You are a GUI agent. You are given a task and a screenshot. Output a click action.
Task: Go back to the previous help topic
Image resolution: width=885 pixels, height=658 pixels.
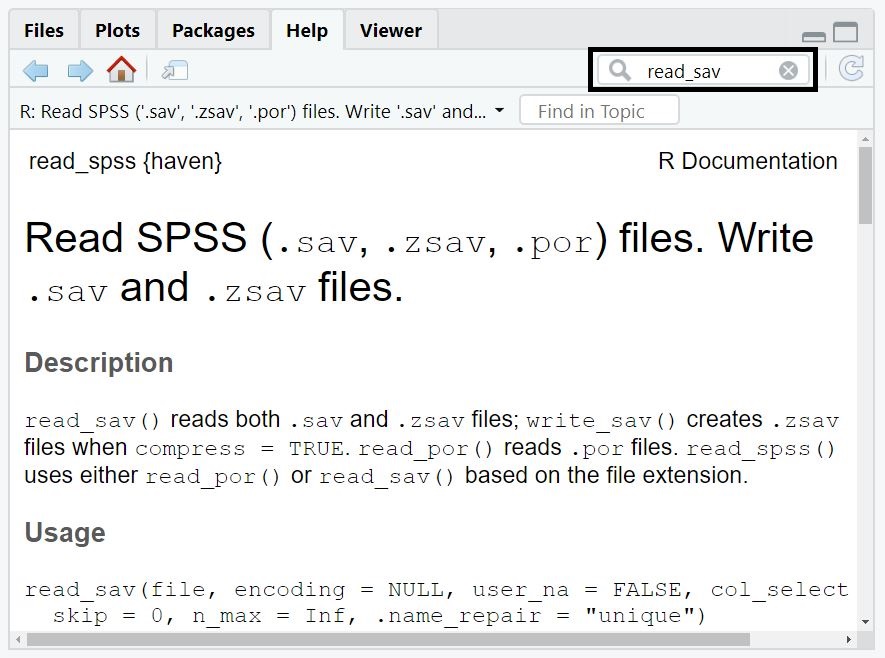[36, 70]
